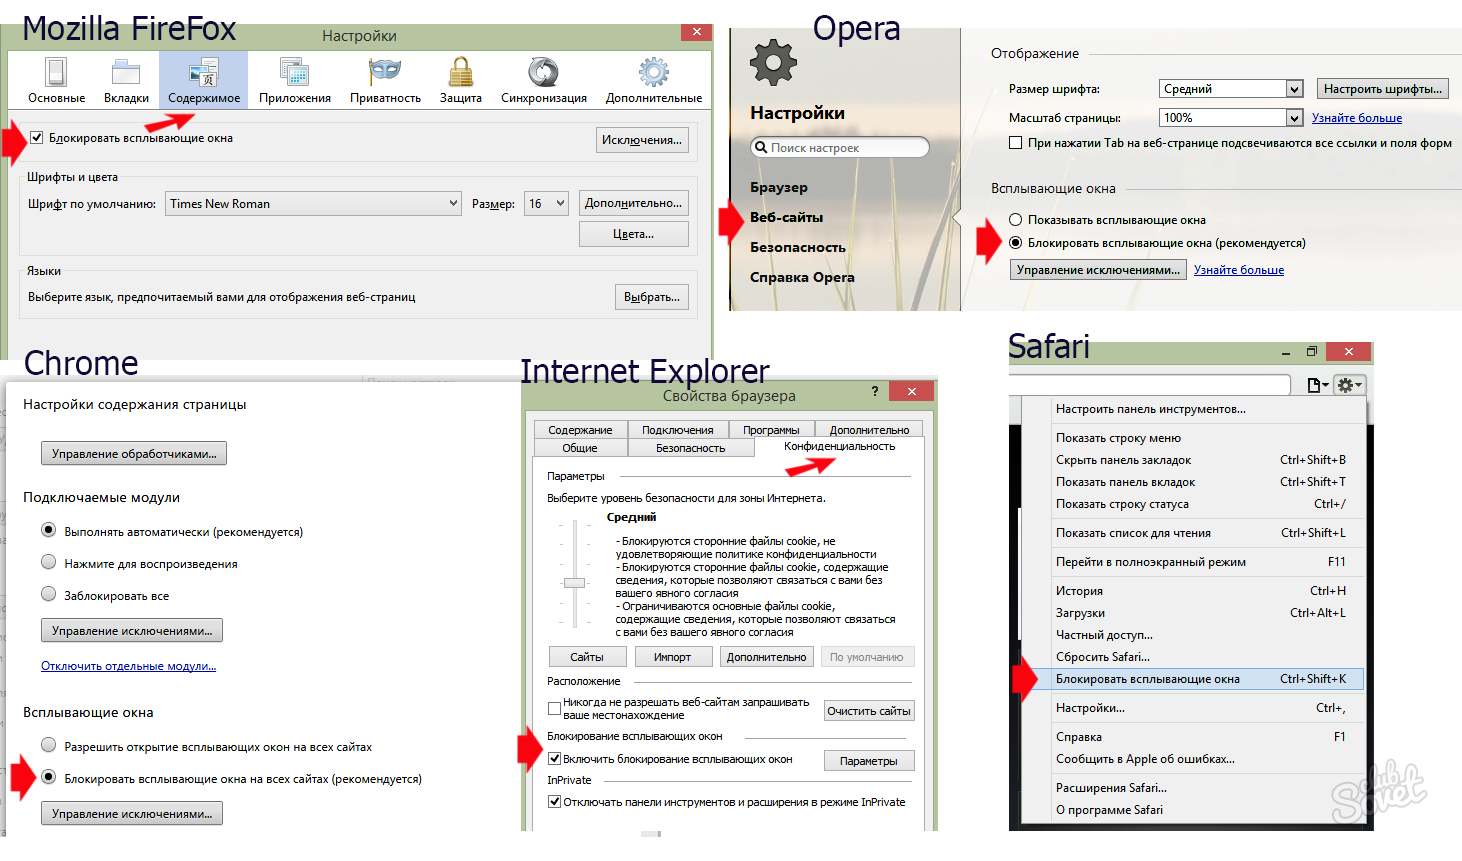Click IE Очистить сайты button

point(869,711)
